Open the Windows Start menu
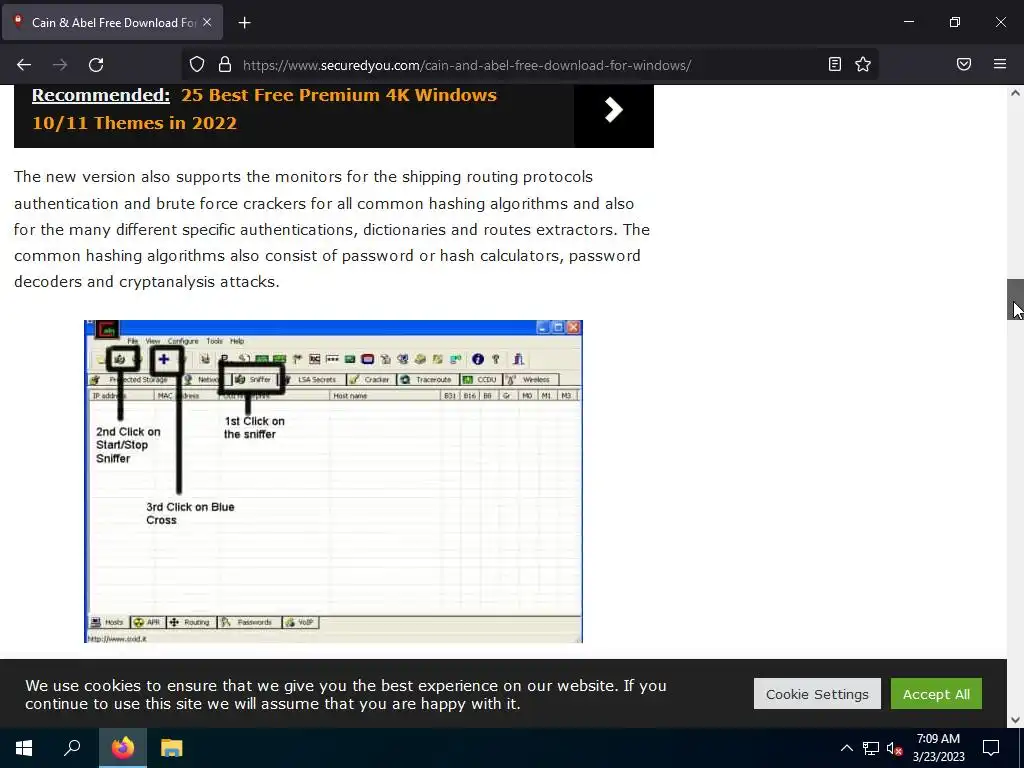Screen dimensions: 1024x768 24,748
